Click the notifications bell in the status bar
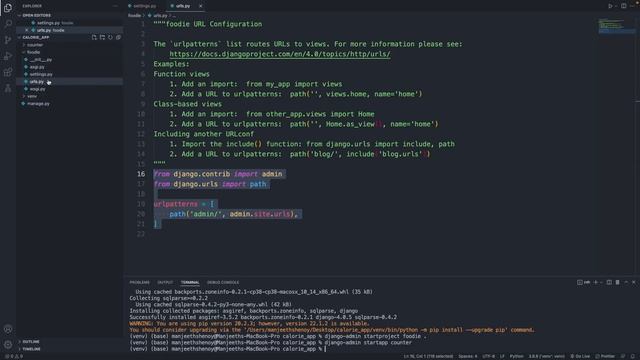640x360 pixels. coord(633,356)
